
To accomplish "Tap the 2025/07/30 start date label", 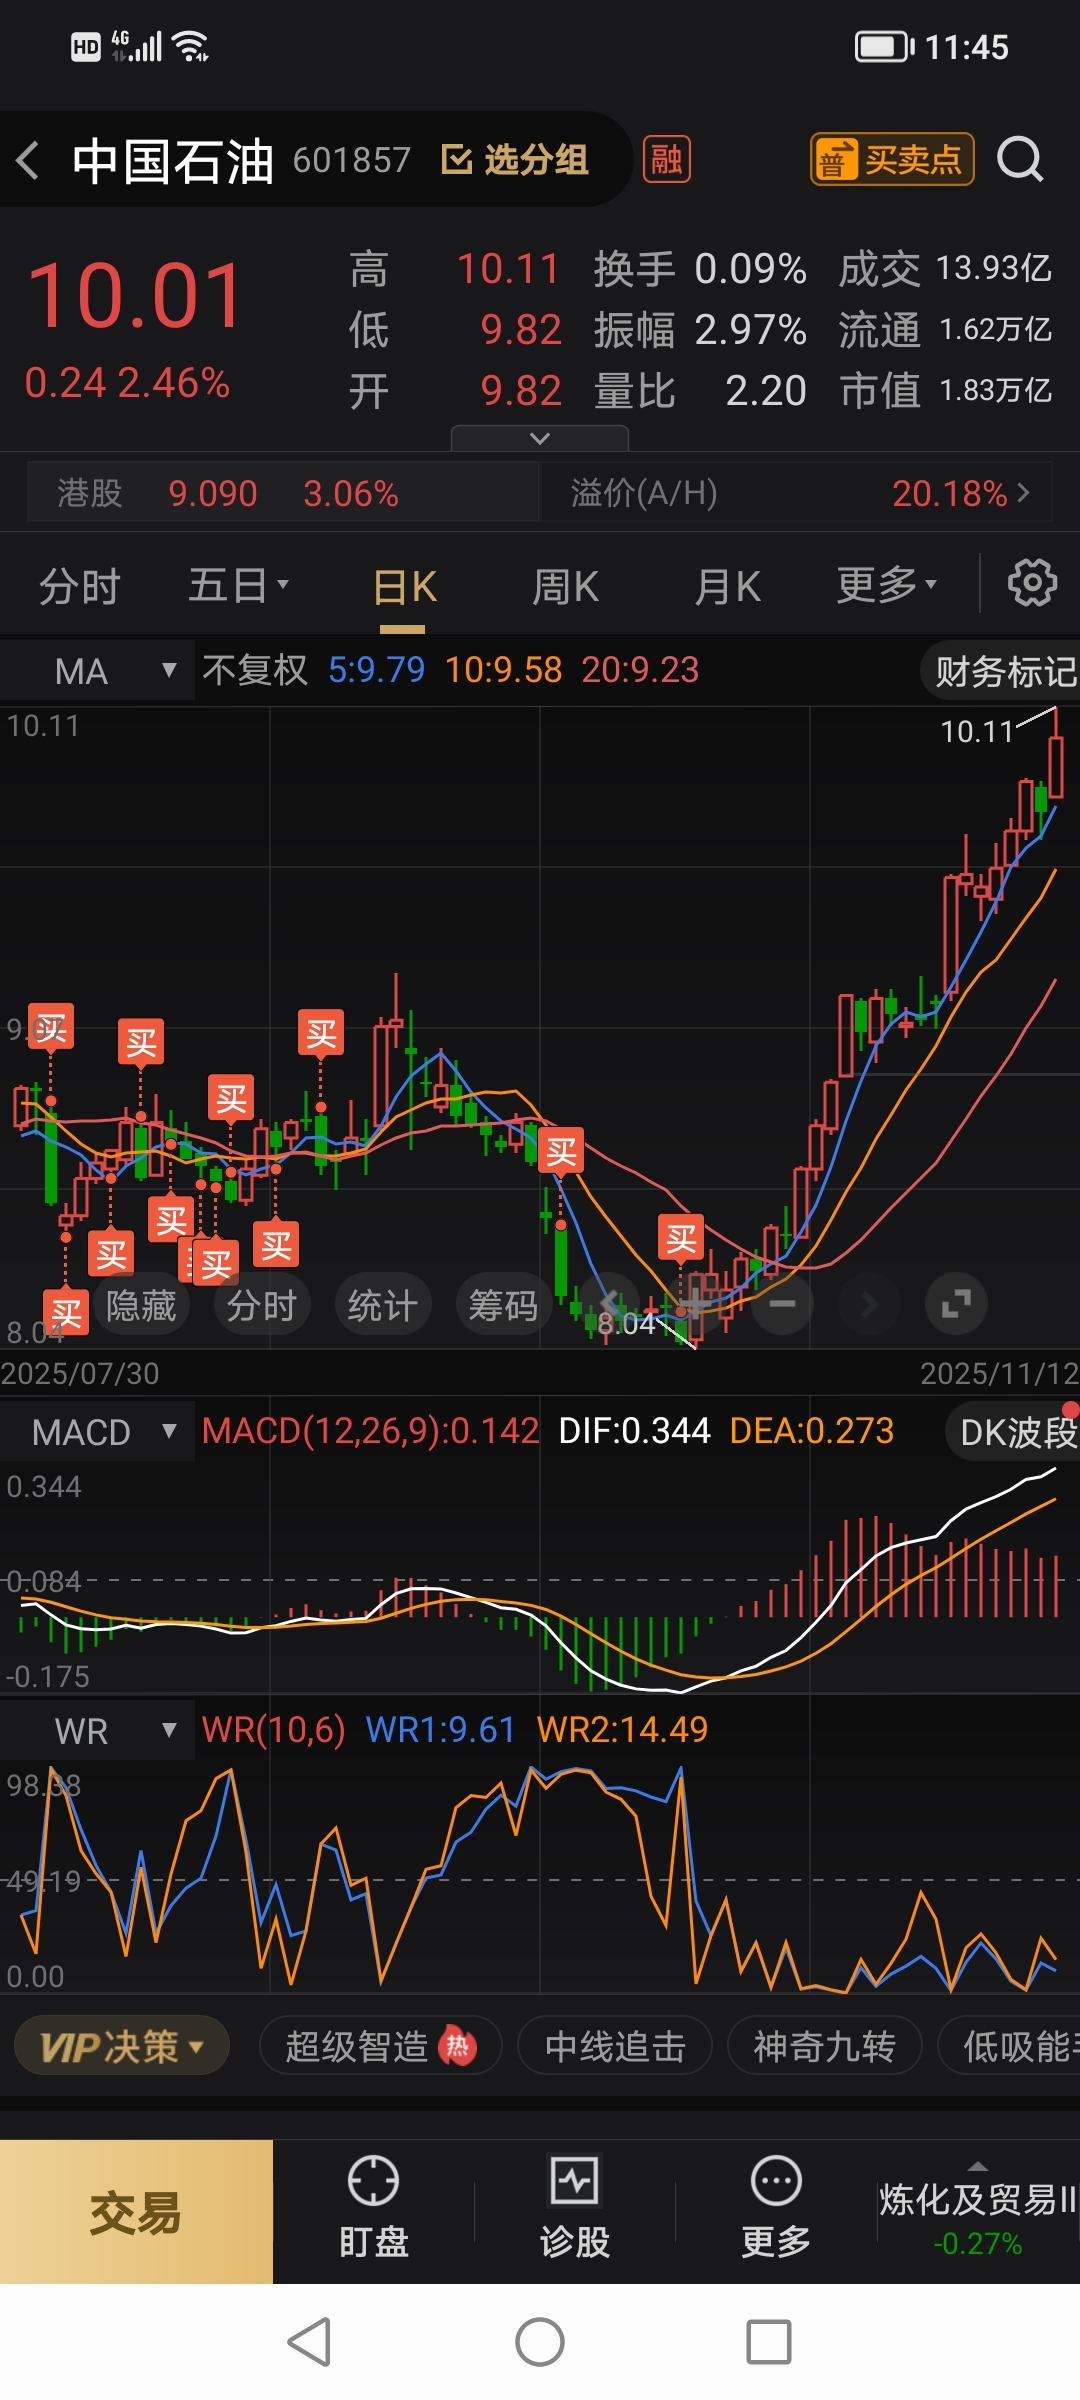I will [80, 1374].
